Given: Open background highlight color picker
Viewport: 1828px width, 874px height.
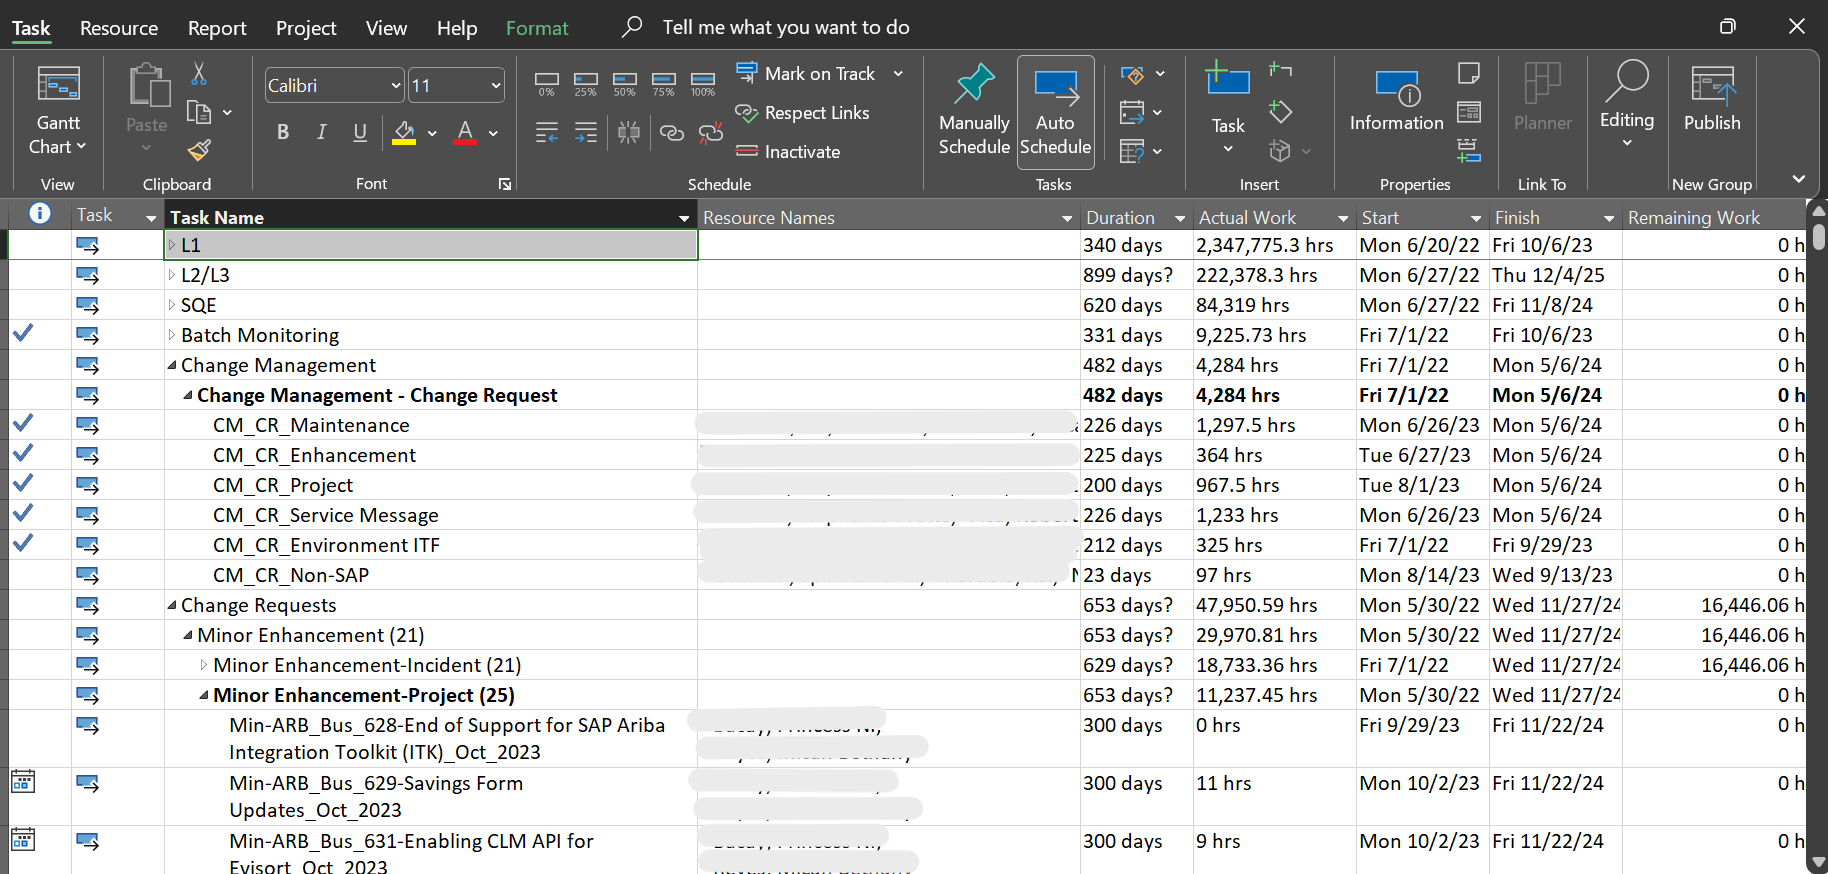Looking at the screenshot, I should click(x=432, y=133).
